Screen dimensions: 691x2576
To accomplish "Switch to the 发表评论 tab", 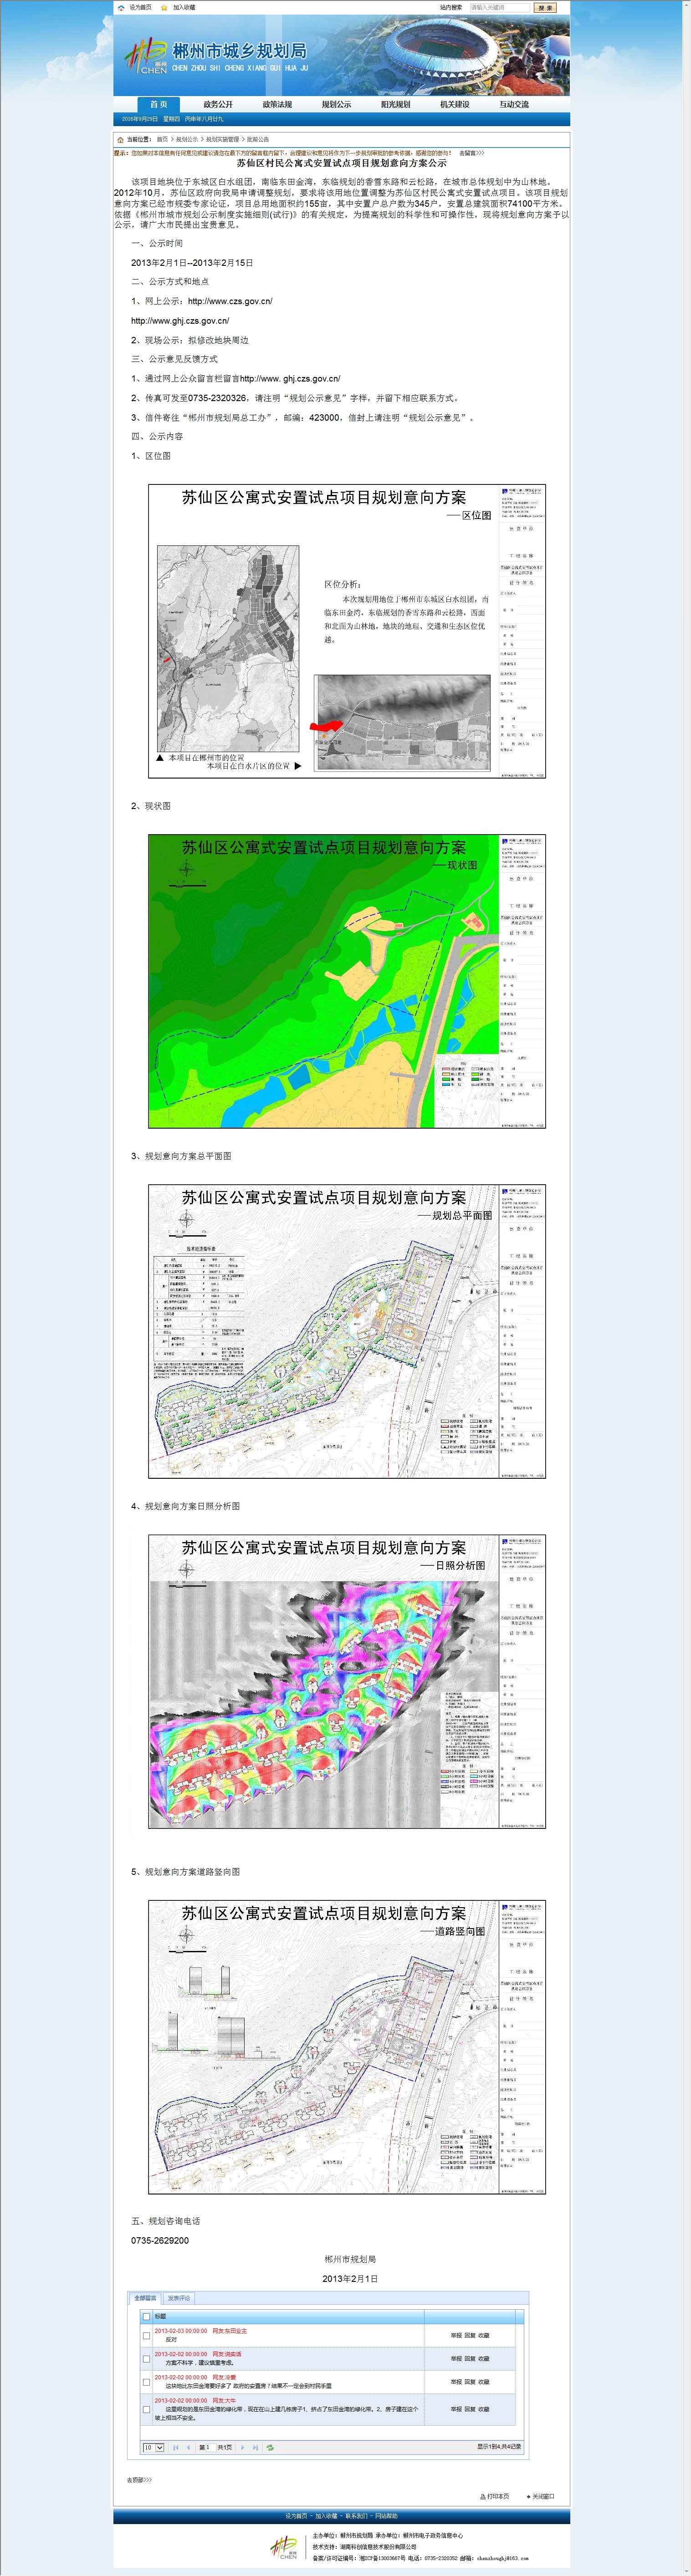I will 178,2298.
